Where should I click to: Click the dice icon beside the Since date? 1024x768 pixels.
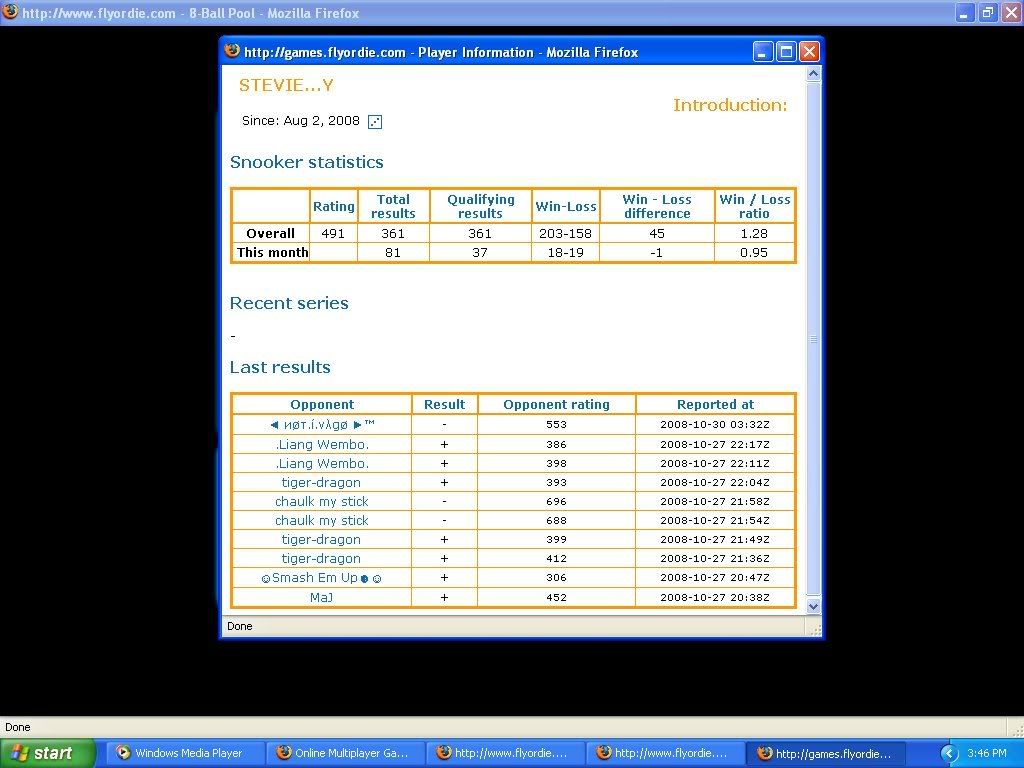[x=375, y=122]
